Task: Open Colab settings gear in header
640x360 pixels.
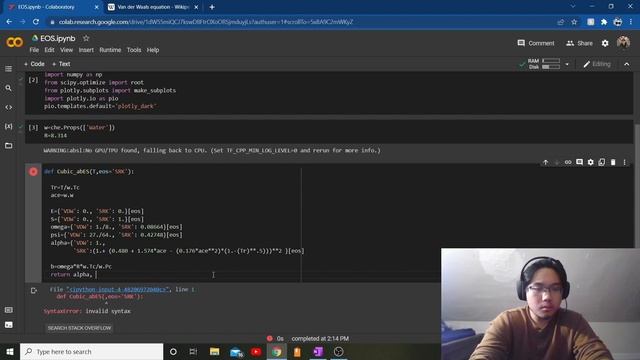Action: pyautogui.click(x=605, y=43)
